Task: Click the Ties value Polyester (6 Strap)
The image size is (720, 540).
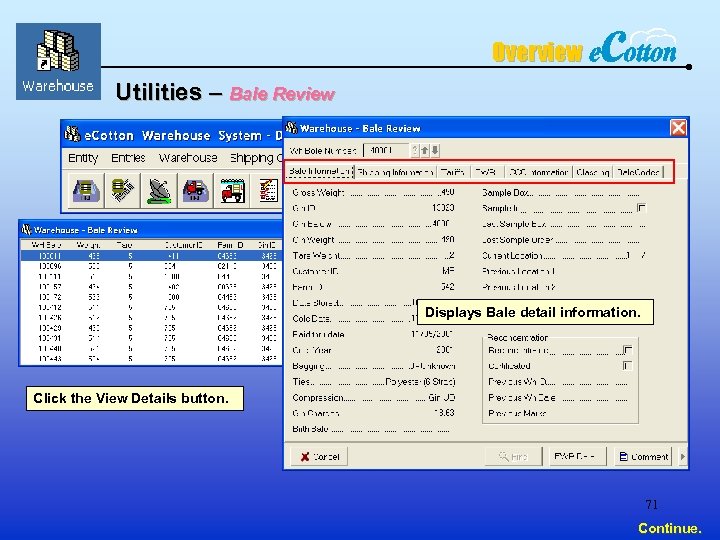Action: [x=420, y=382]
